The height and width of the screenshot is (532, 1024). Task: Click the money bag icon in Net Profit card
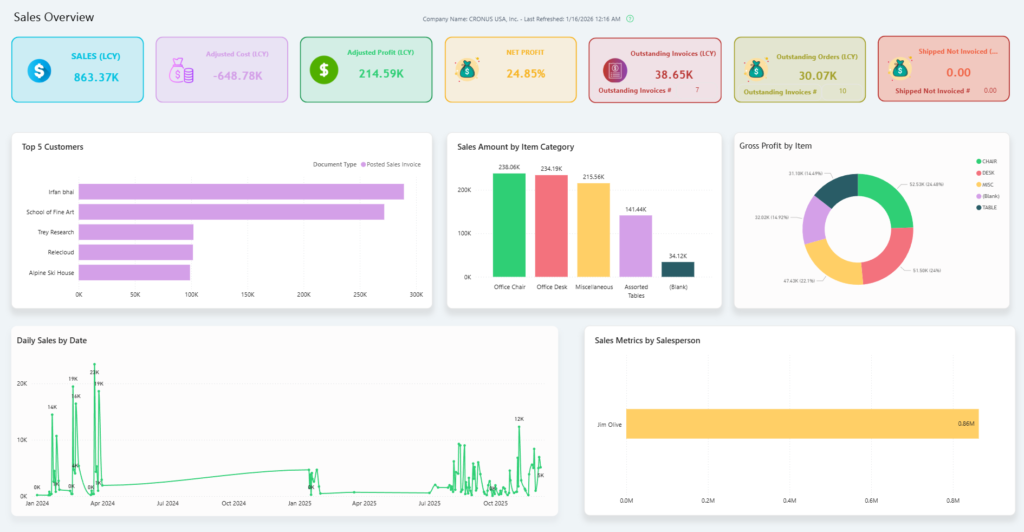coord(466,70)
